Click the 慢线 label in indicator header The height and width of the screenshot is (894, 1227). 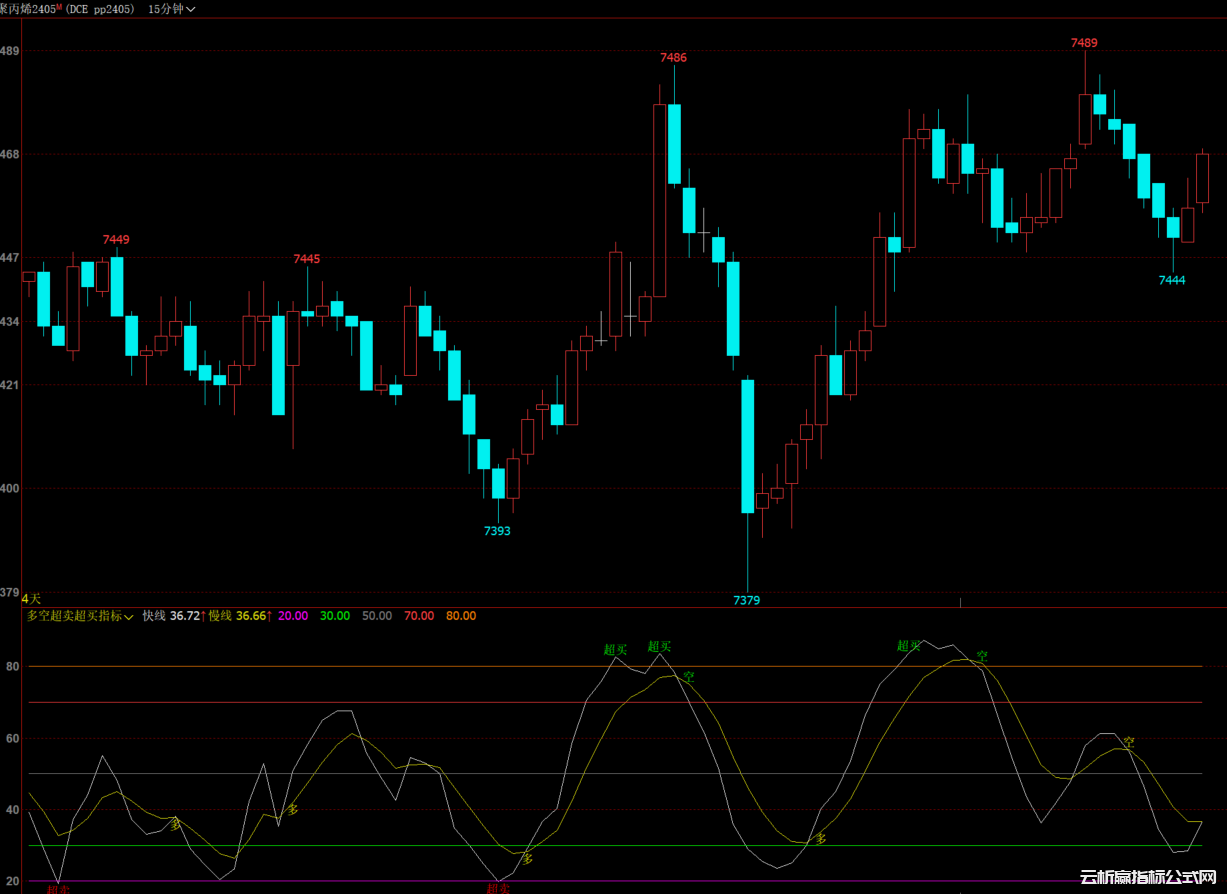(220, 616)
